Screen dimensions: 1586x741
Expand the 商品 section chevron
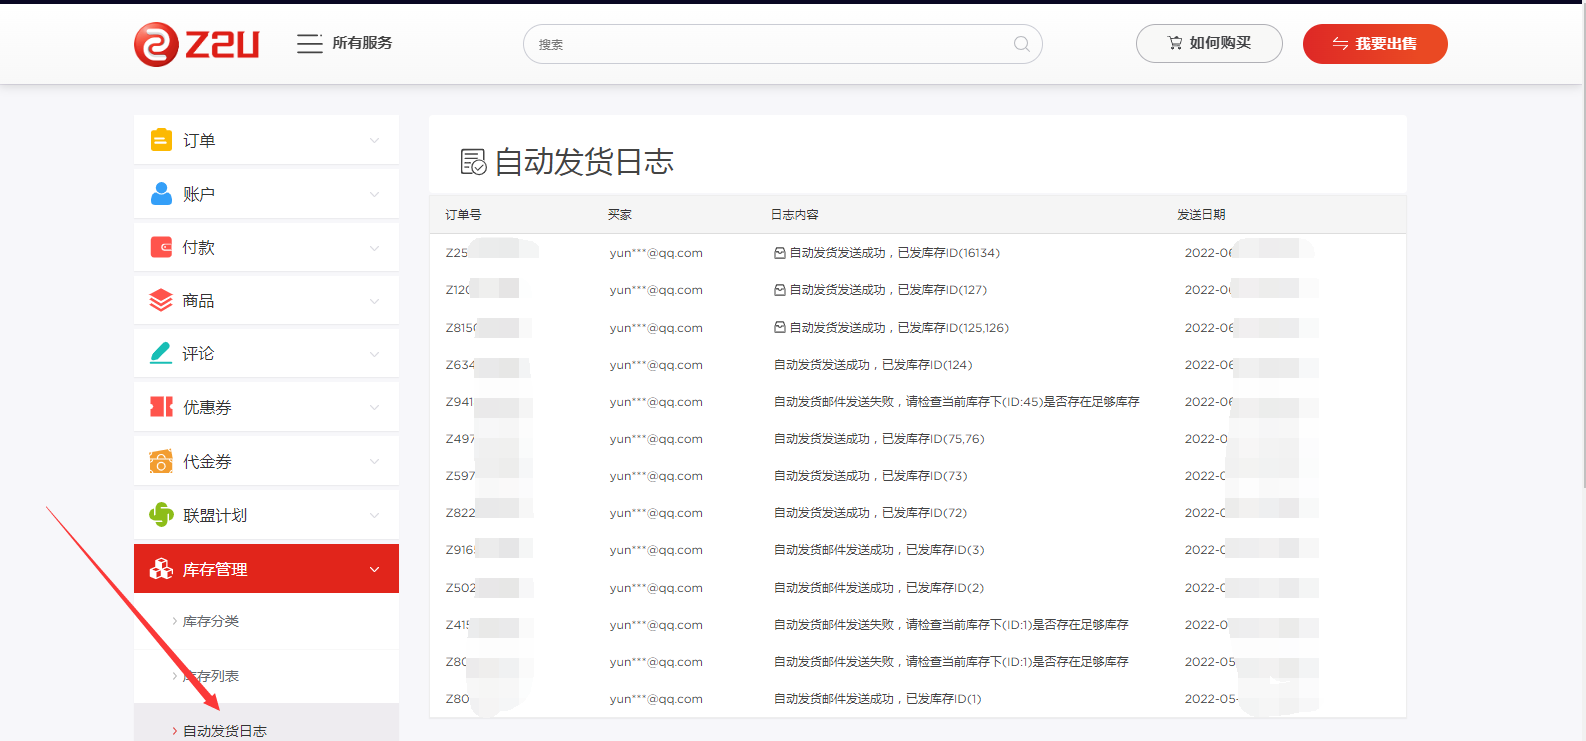[x=374, y=301]
